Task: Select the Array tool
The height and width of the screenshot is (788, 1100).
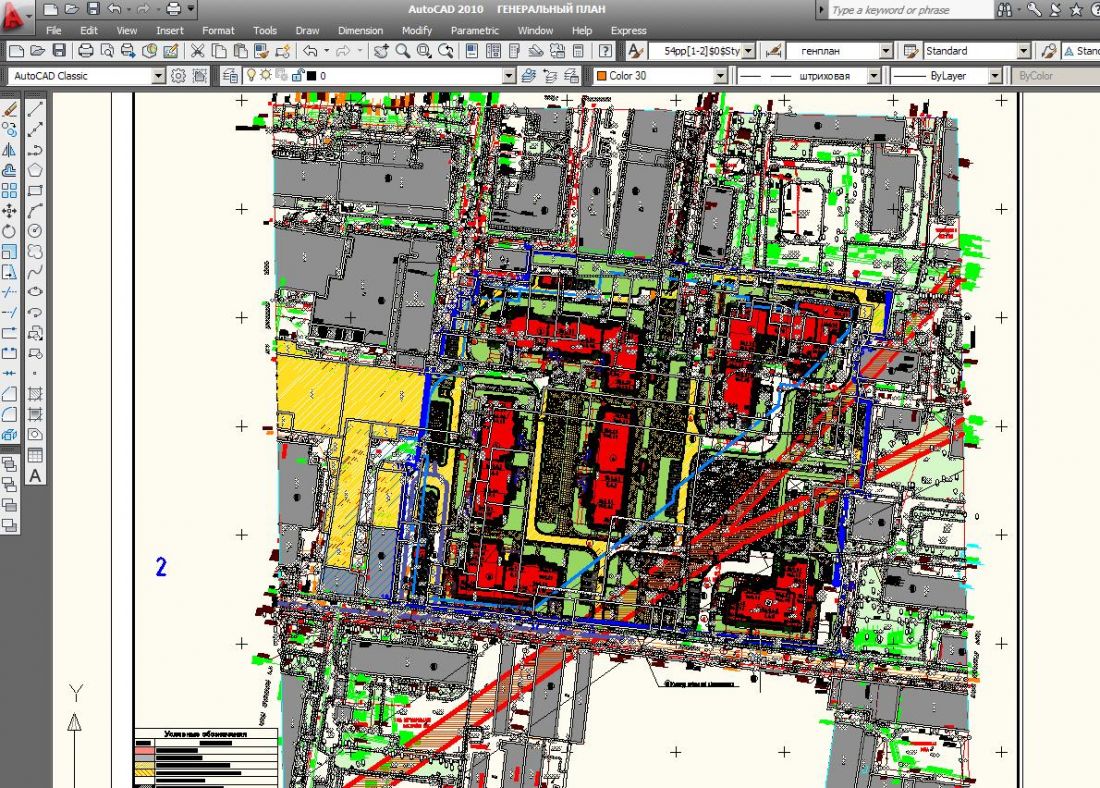Action: coord(10,190)
